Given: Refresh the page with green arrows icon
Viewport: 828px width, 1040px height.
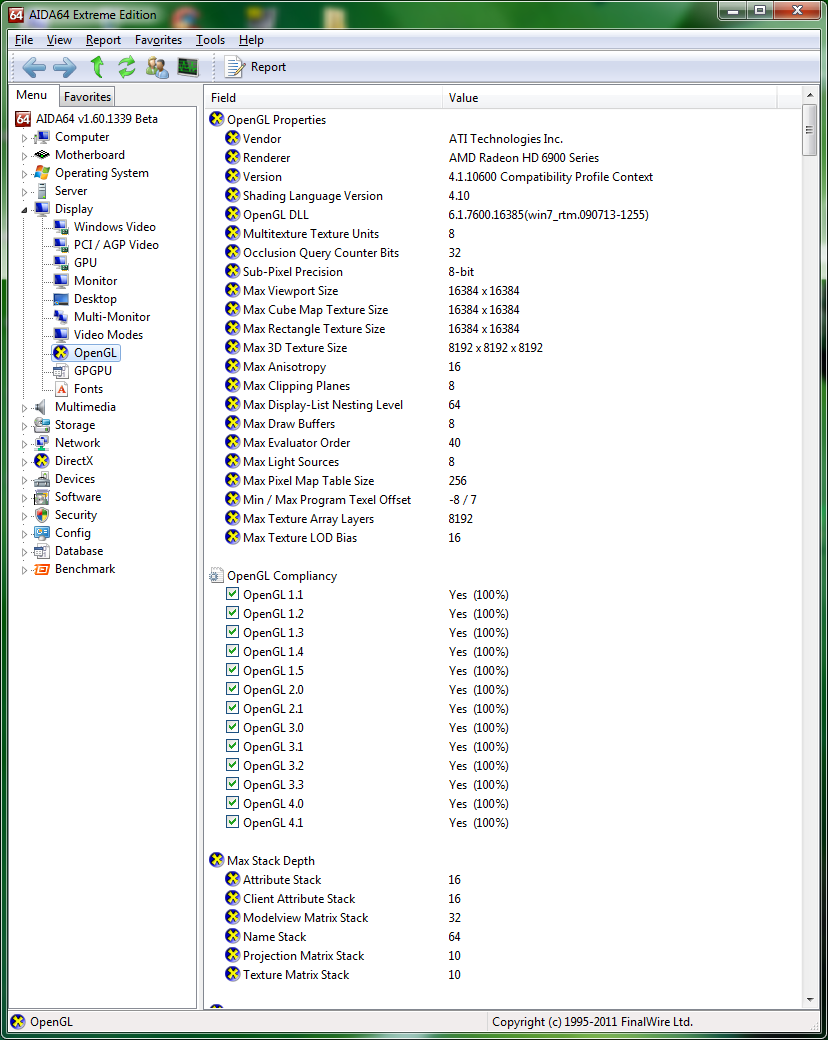Looking at the screenshot, I should tap(127, 67).
